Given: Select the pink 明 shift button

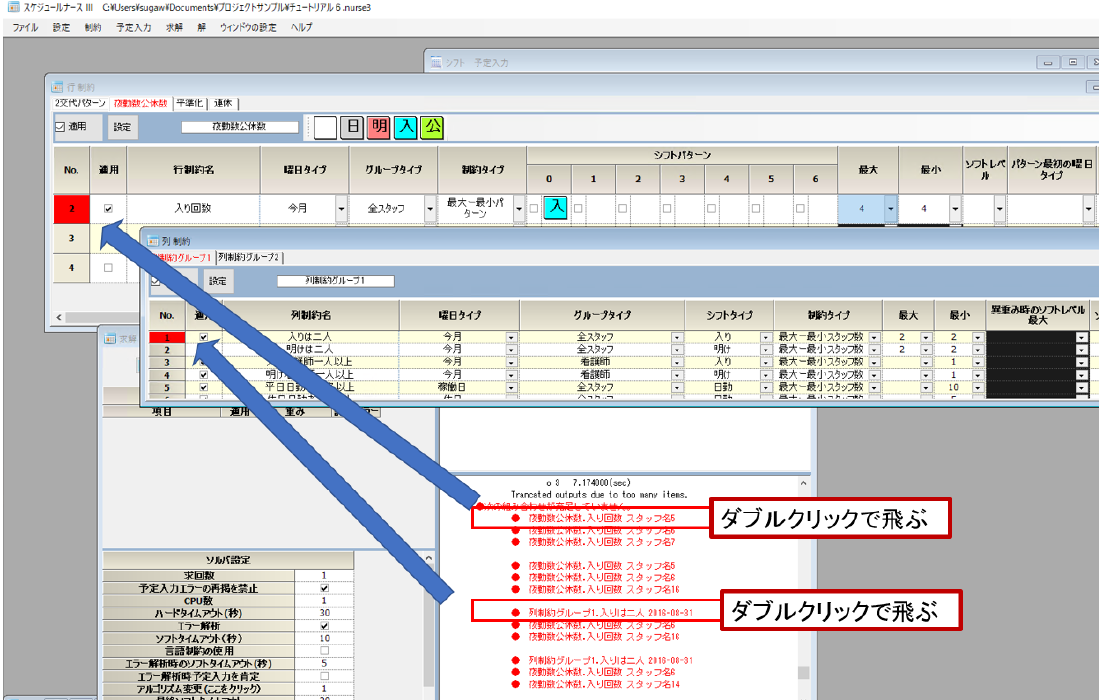Looking at the screenshot, I should point(379,128).
